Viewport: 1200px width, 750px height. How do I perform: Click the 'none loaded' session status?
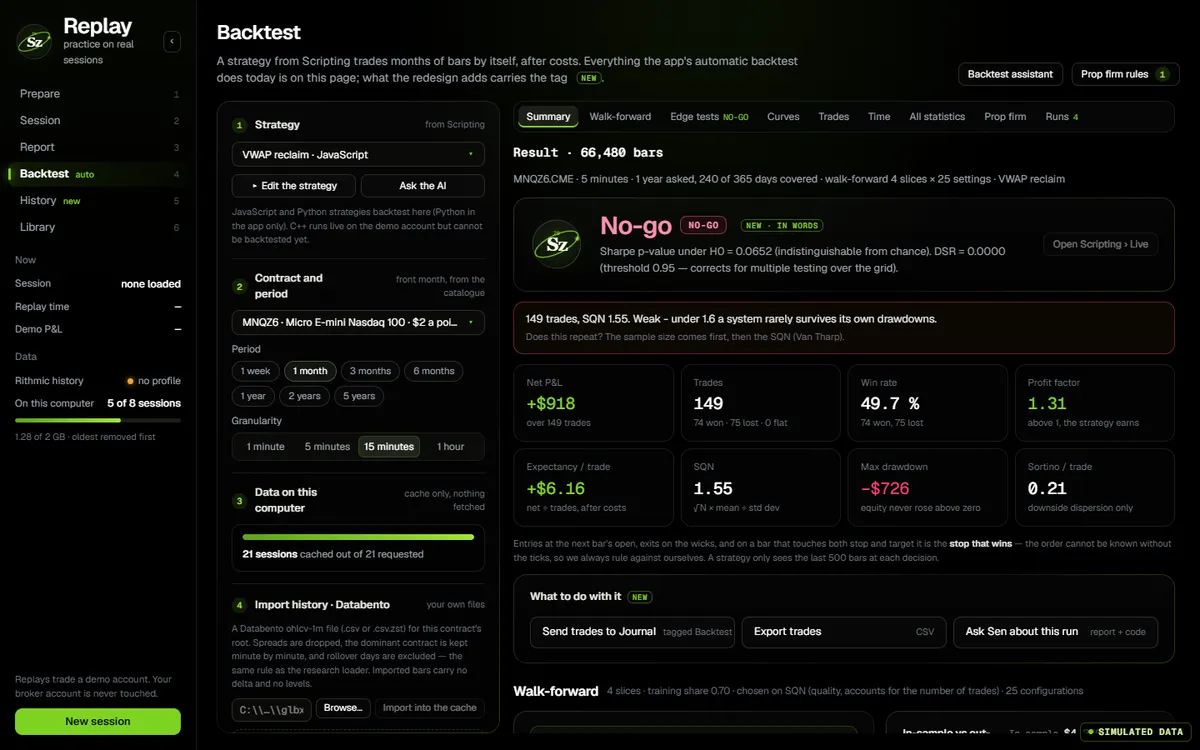point(151,284)
